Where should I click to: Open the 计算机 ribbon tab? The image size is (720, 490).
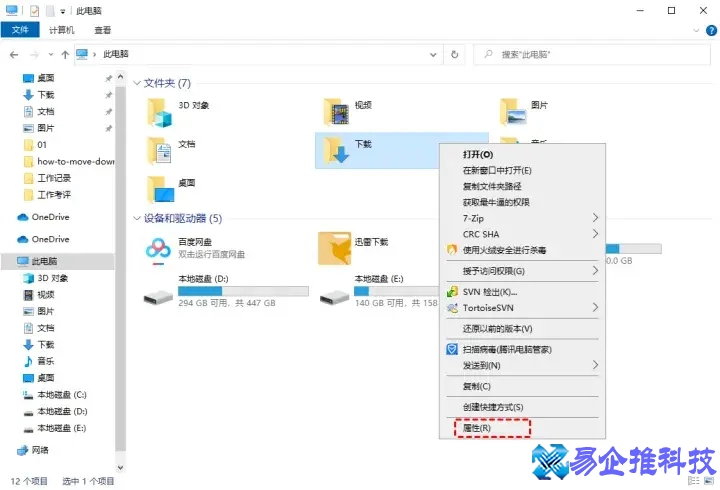tap(61, 30)
